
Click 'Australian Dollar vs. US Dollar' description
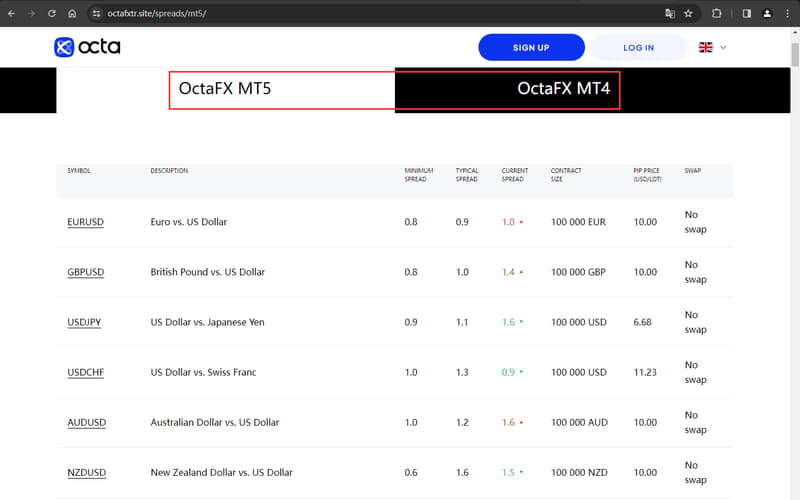coord(215,422)
